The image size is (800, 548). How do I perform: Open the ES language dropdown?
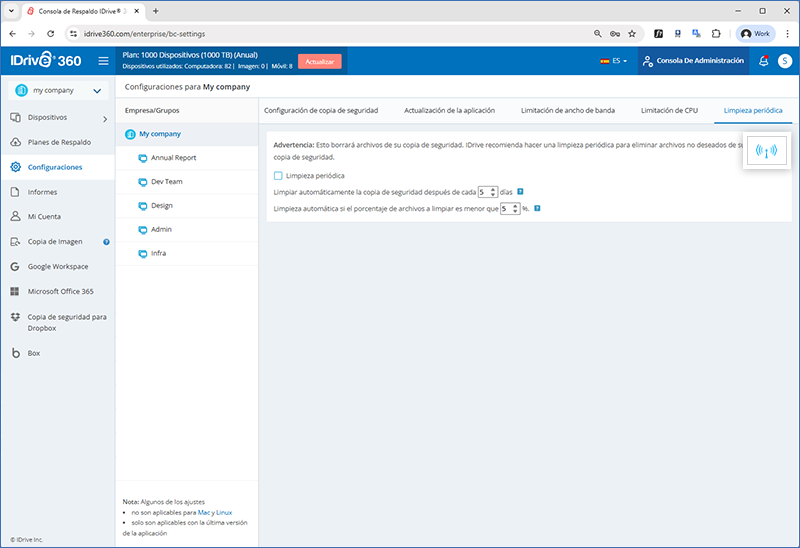[x=614, y=61]
